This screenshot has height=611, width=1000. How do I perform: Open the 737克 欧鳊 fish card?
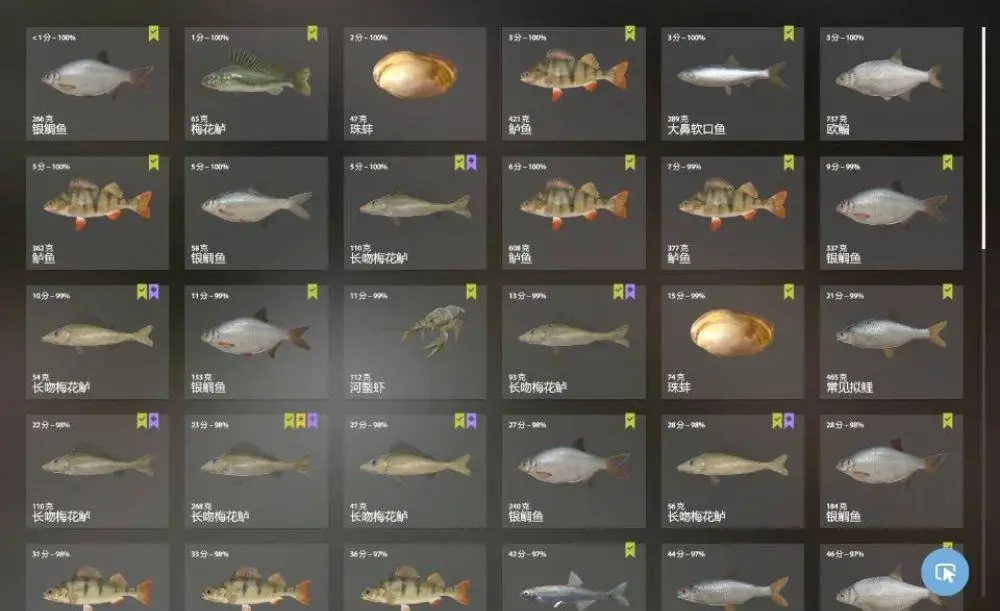[x=892, y=84]
